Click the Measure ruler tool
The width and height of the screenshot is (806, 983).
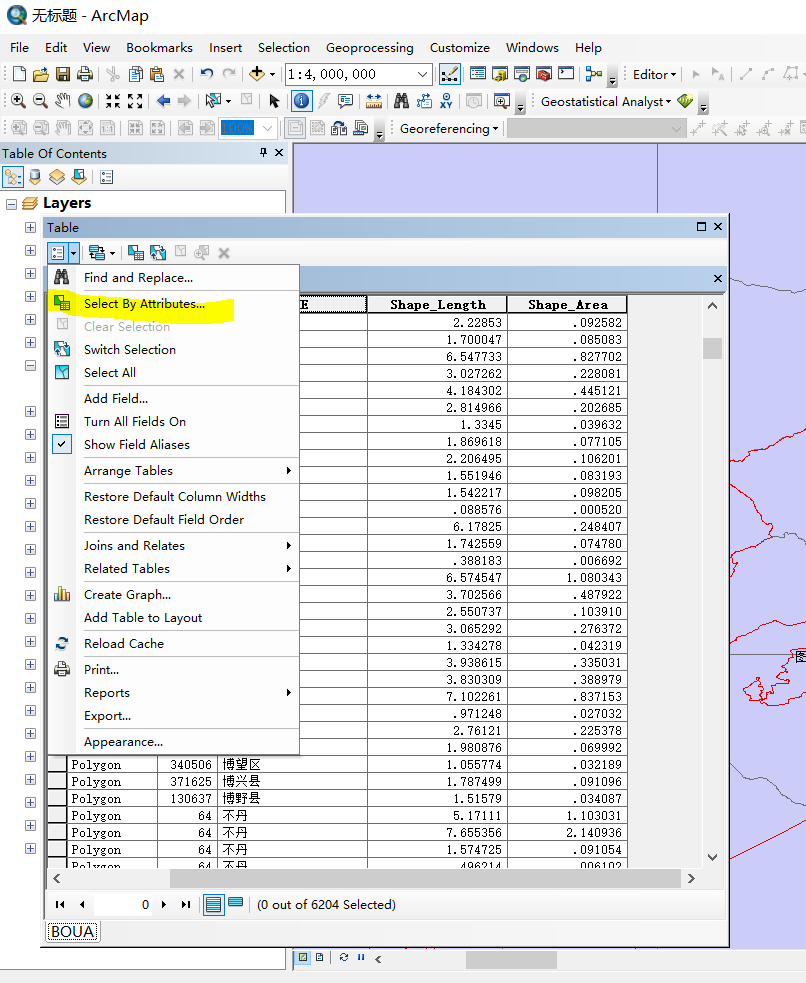374,101
